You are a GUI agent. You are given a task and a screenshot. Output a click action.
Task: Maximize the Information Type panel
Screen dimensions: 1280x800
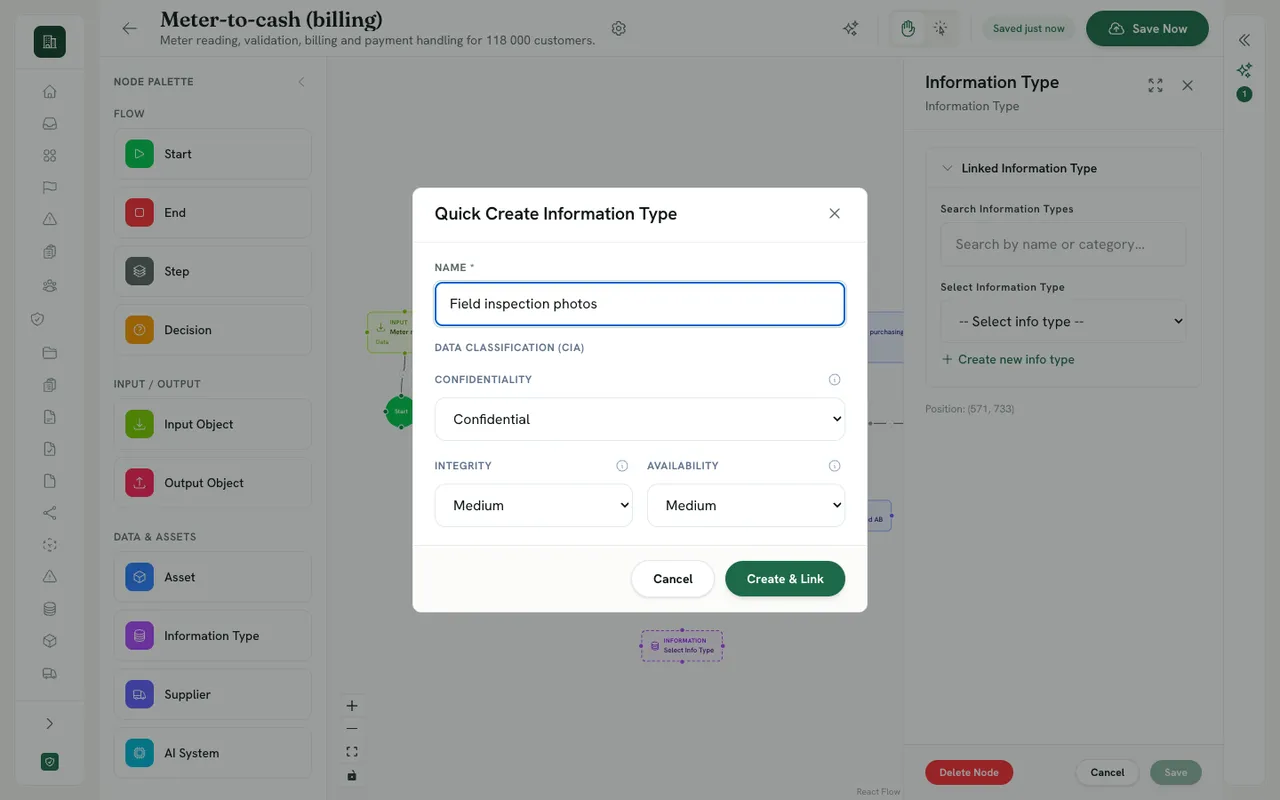click(x=1156, y=86)
